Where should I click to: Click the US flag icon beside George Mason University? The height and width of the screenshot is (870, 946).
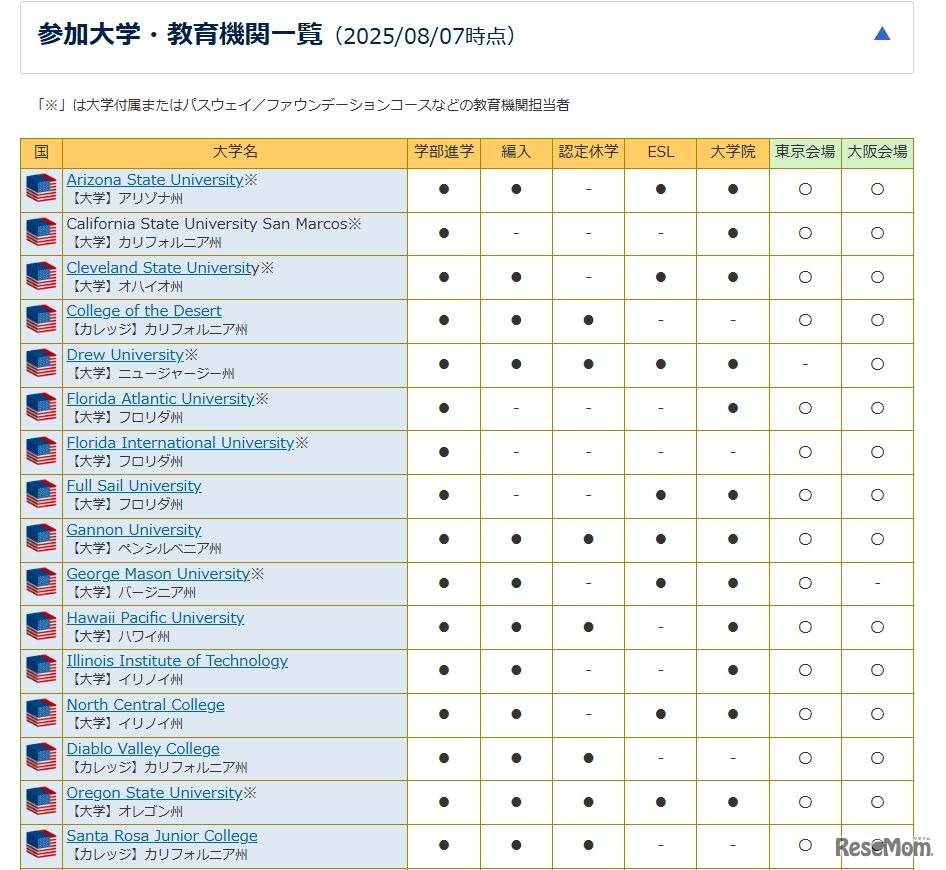click(41, 583)
